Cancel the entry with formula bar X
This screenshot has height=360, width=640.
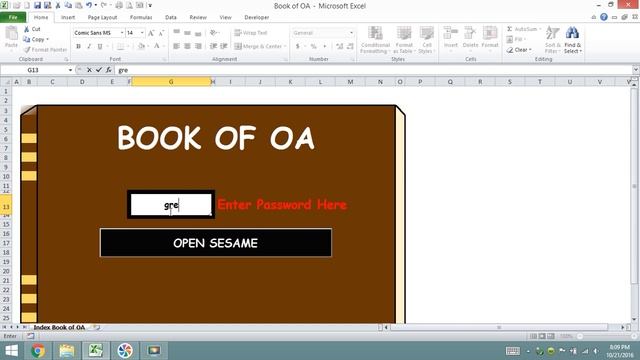point(89,70)
